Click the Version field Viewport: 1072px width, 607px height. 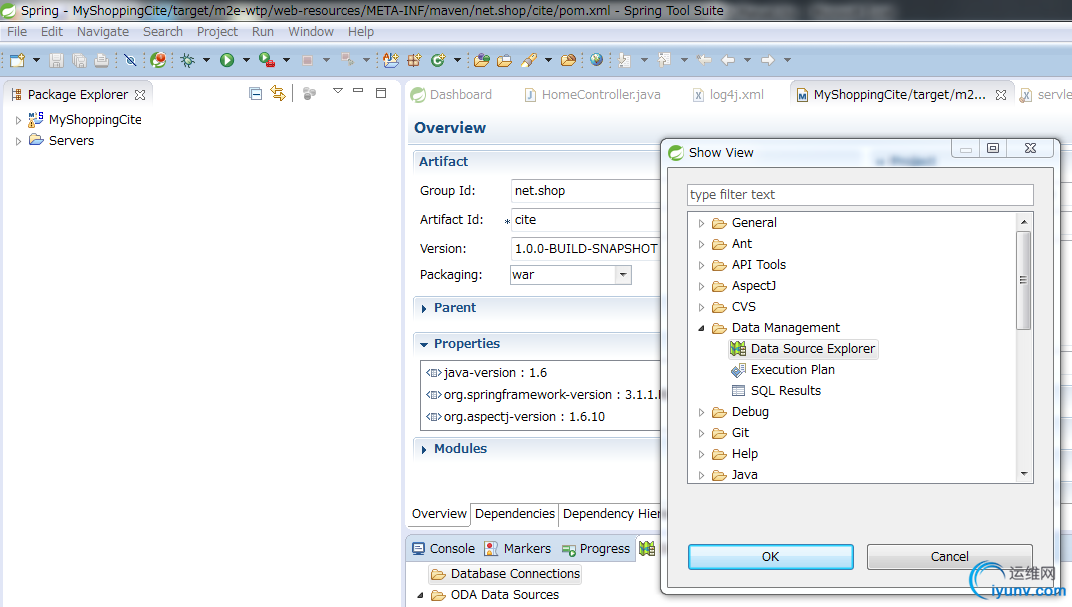point(587,248)
